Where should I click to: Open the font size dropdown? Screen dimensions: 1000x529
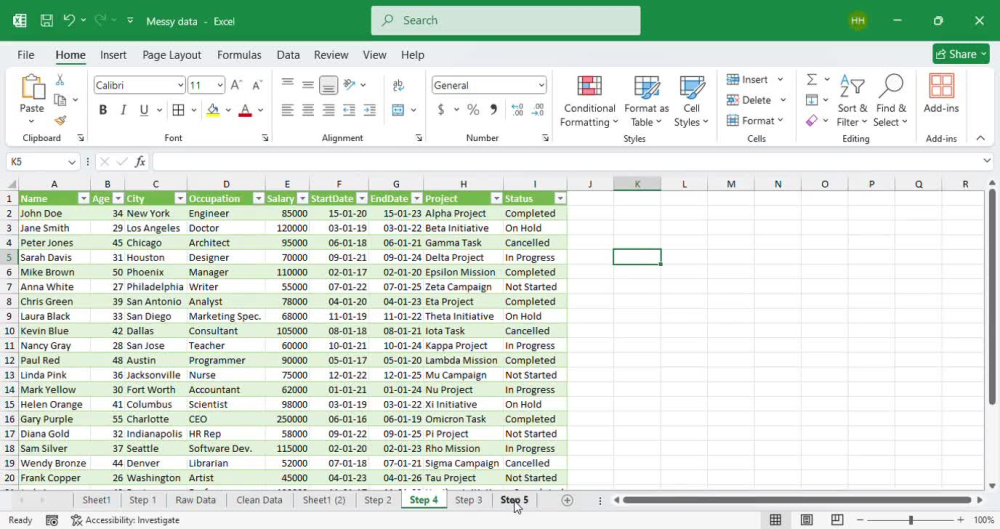(220, 85)
